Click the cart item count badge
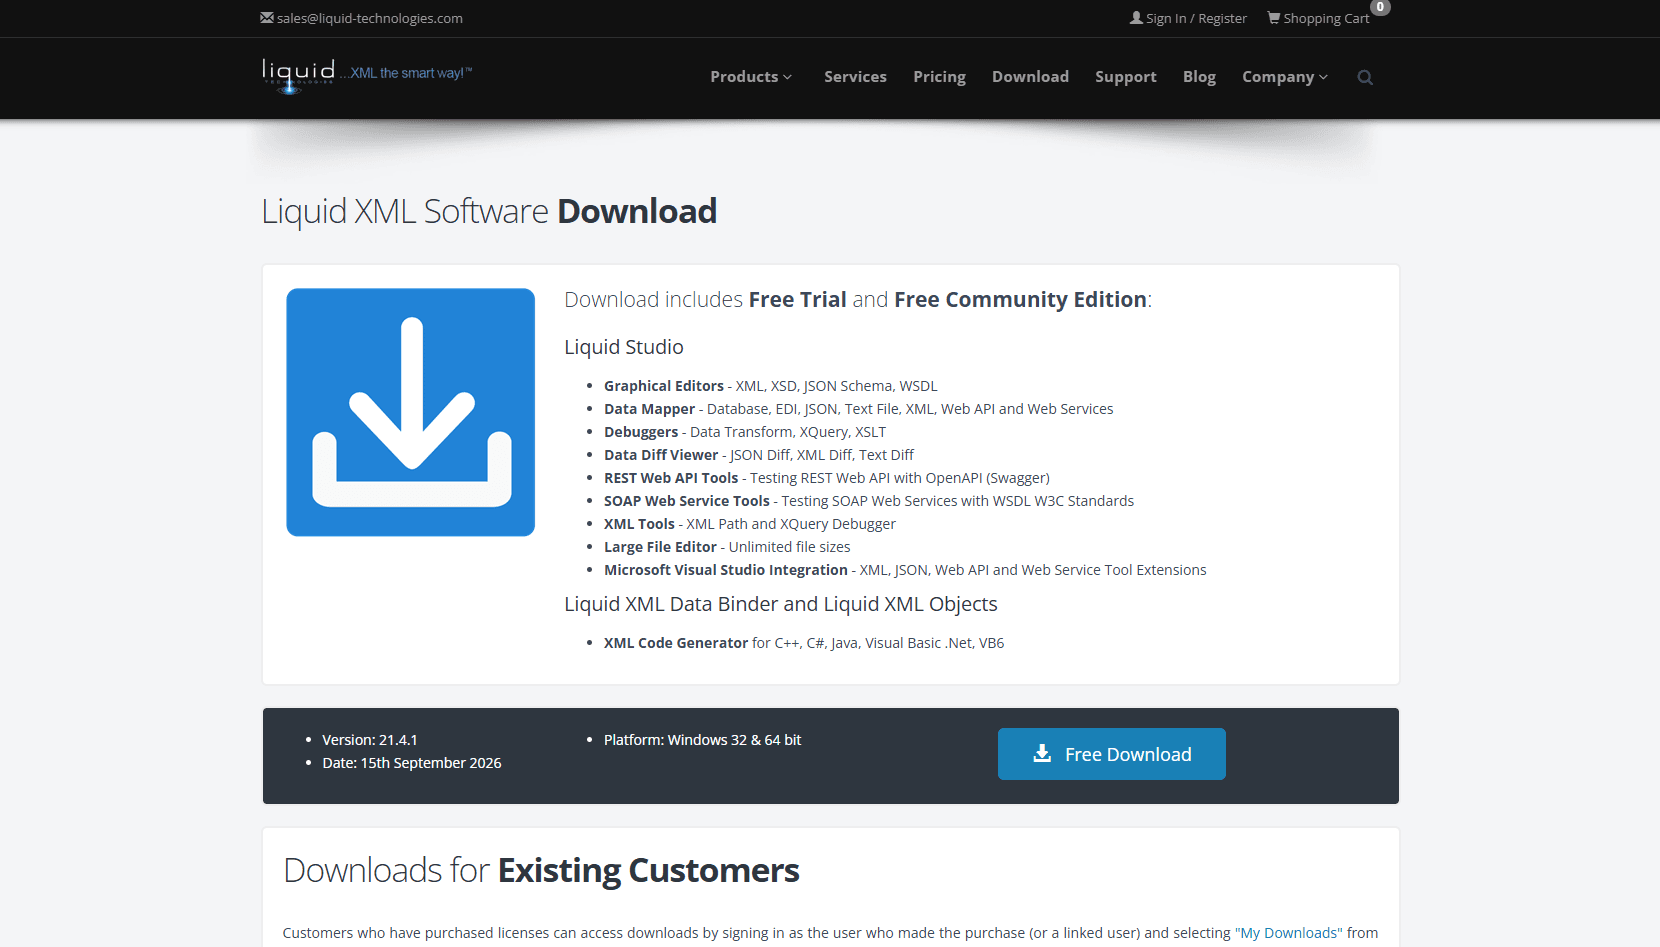The height and width of the screenshot is (947, 1660). click(1380, 7)
